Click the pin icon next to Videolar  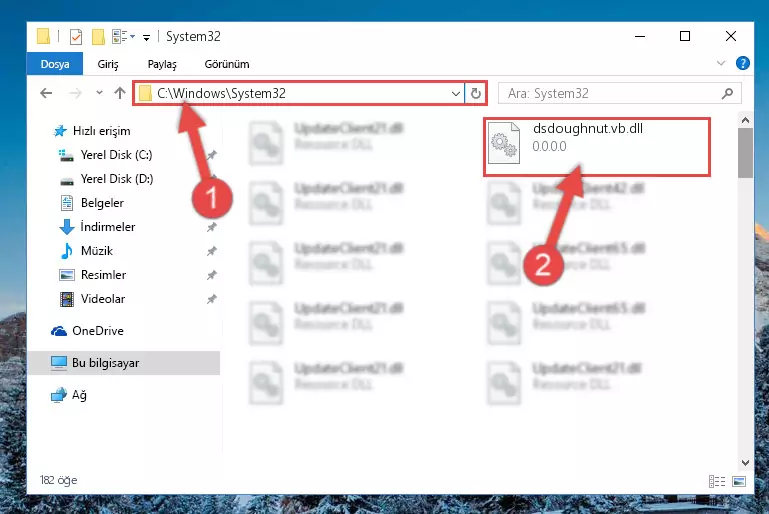[211, 299]
